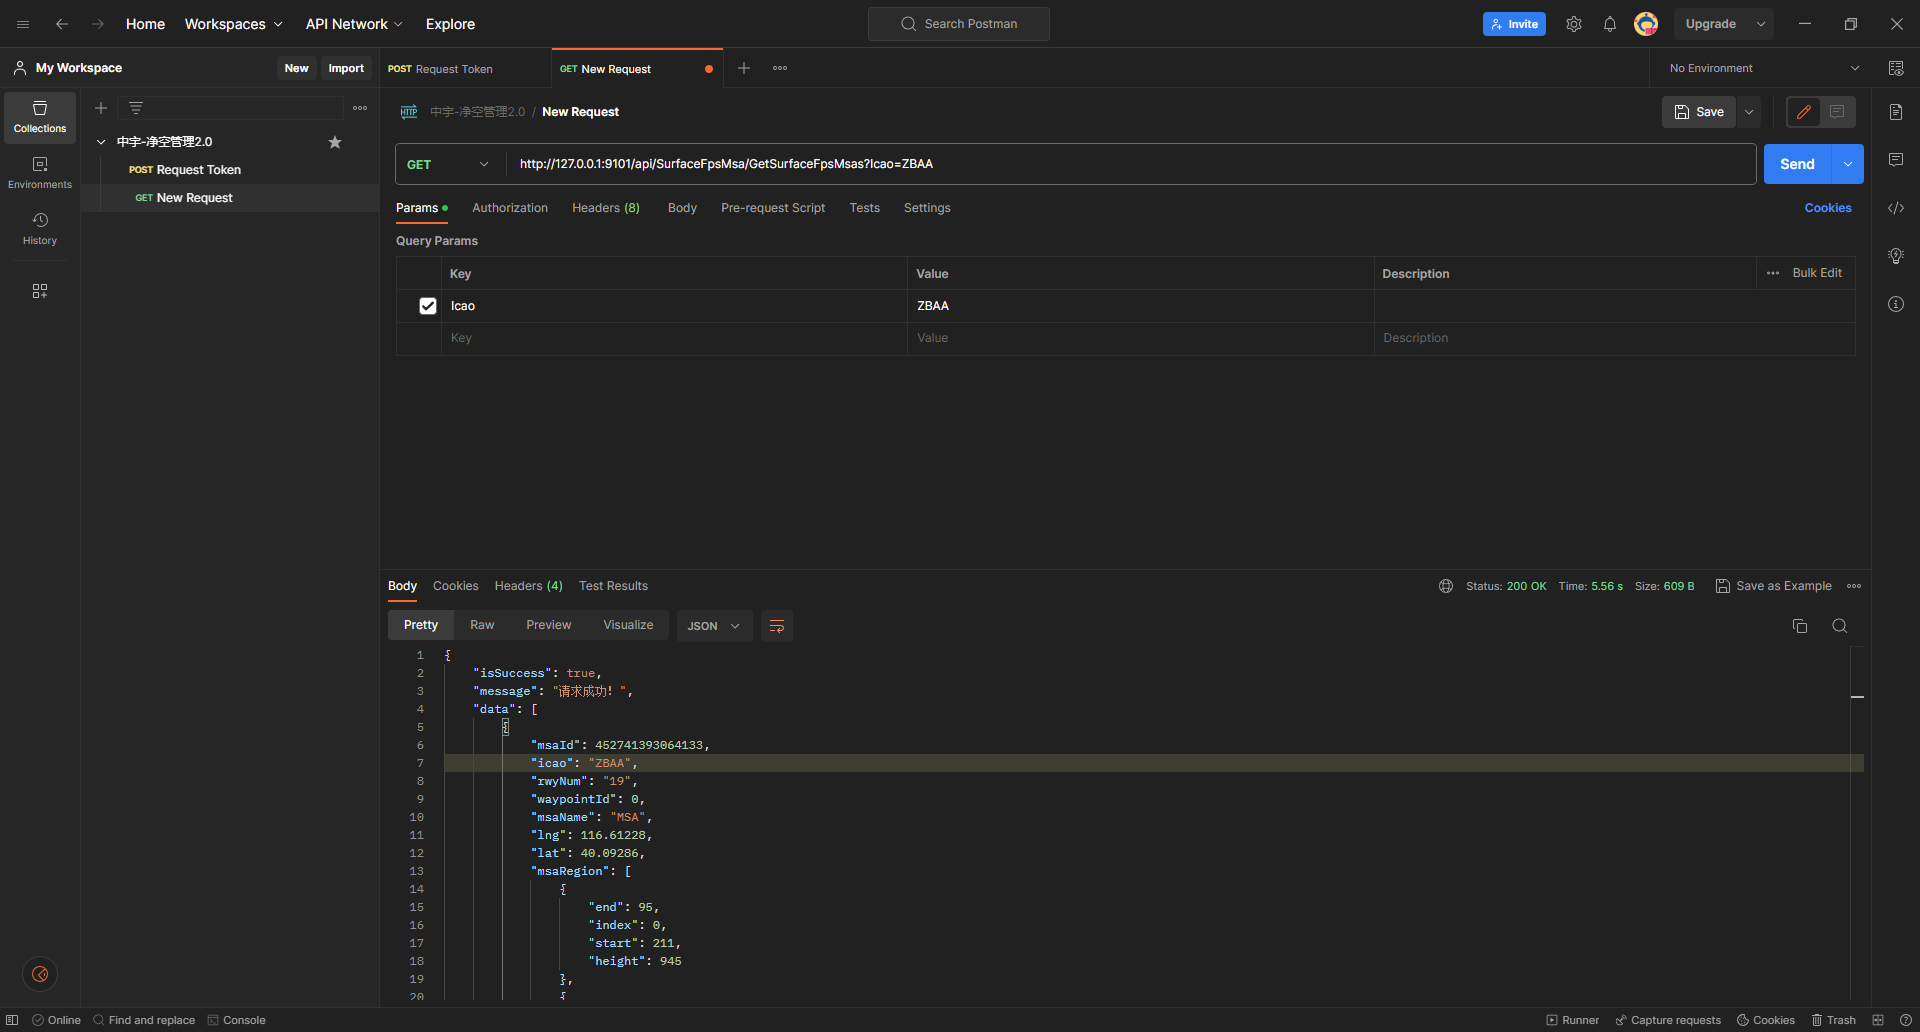Open the API Network dropdown
This screenshot has height=1032, width=1920.
[354, 24]
